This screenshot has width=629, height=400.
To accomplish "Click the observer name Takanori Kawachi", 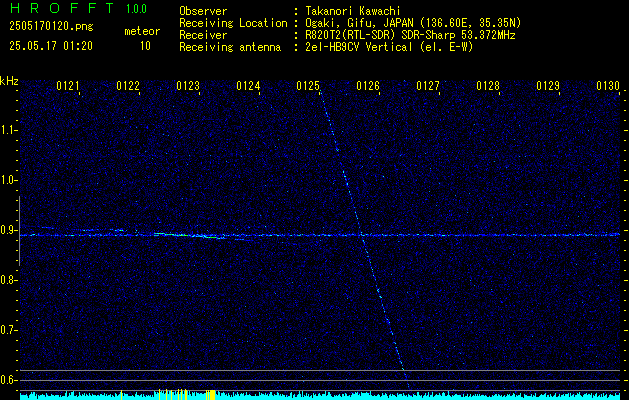I will pyautogui.click(x=353, y=11).
